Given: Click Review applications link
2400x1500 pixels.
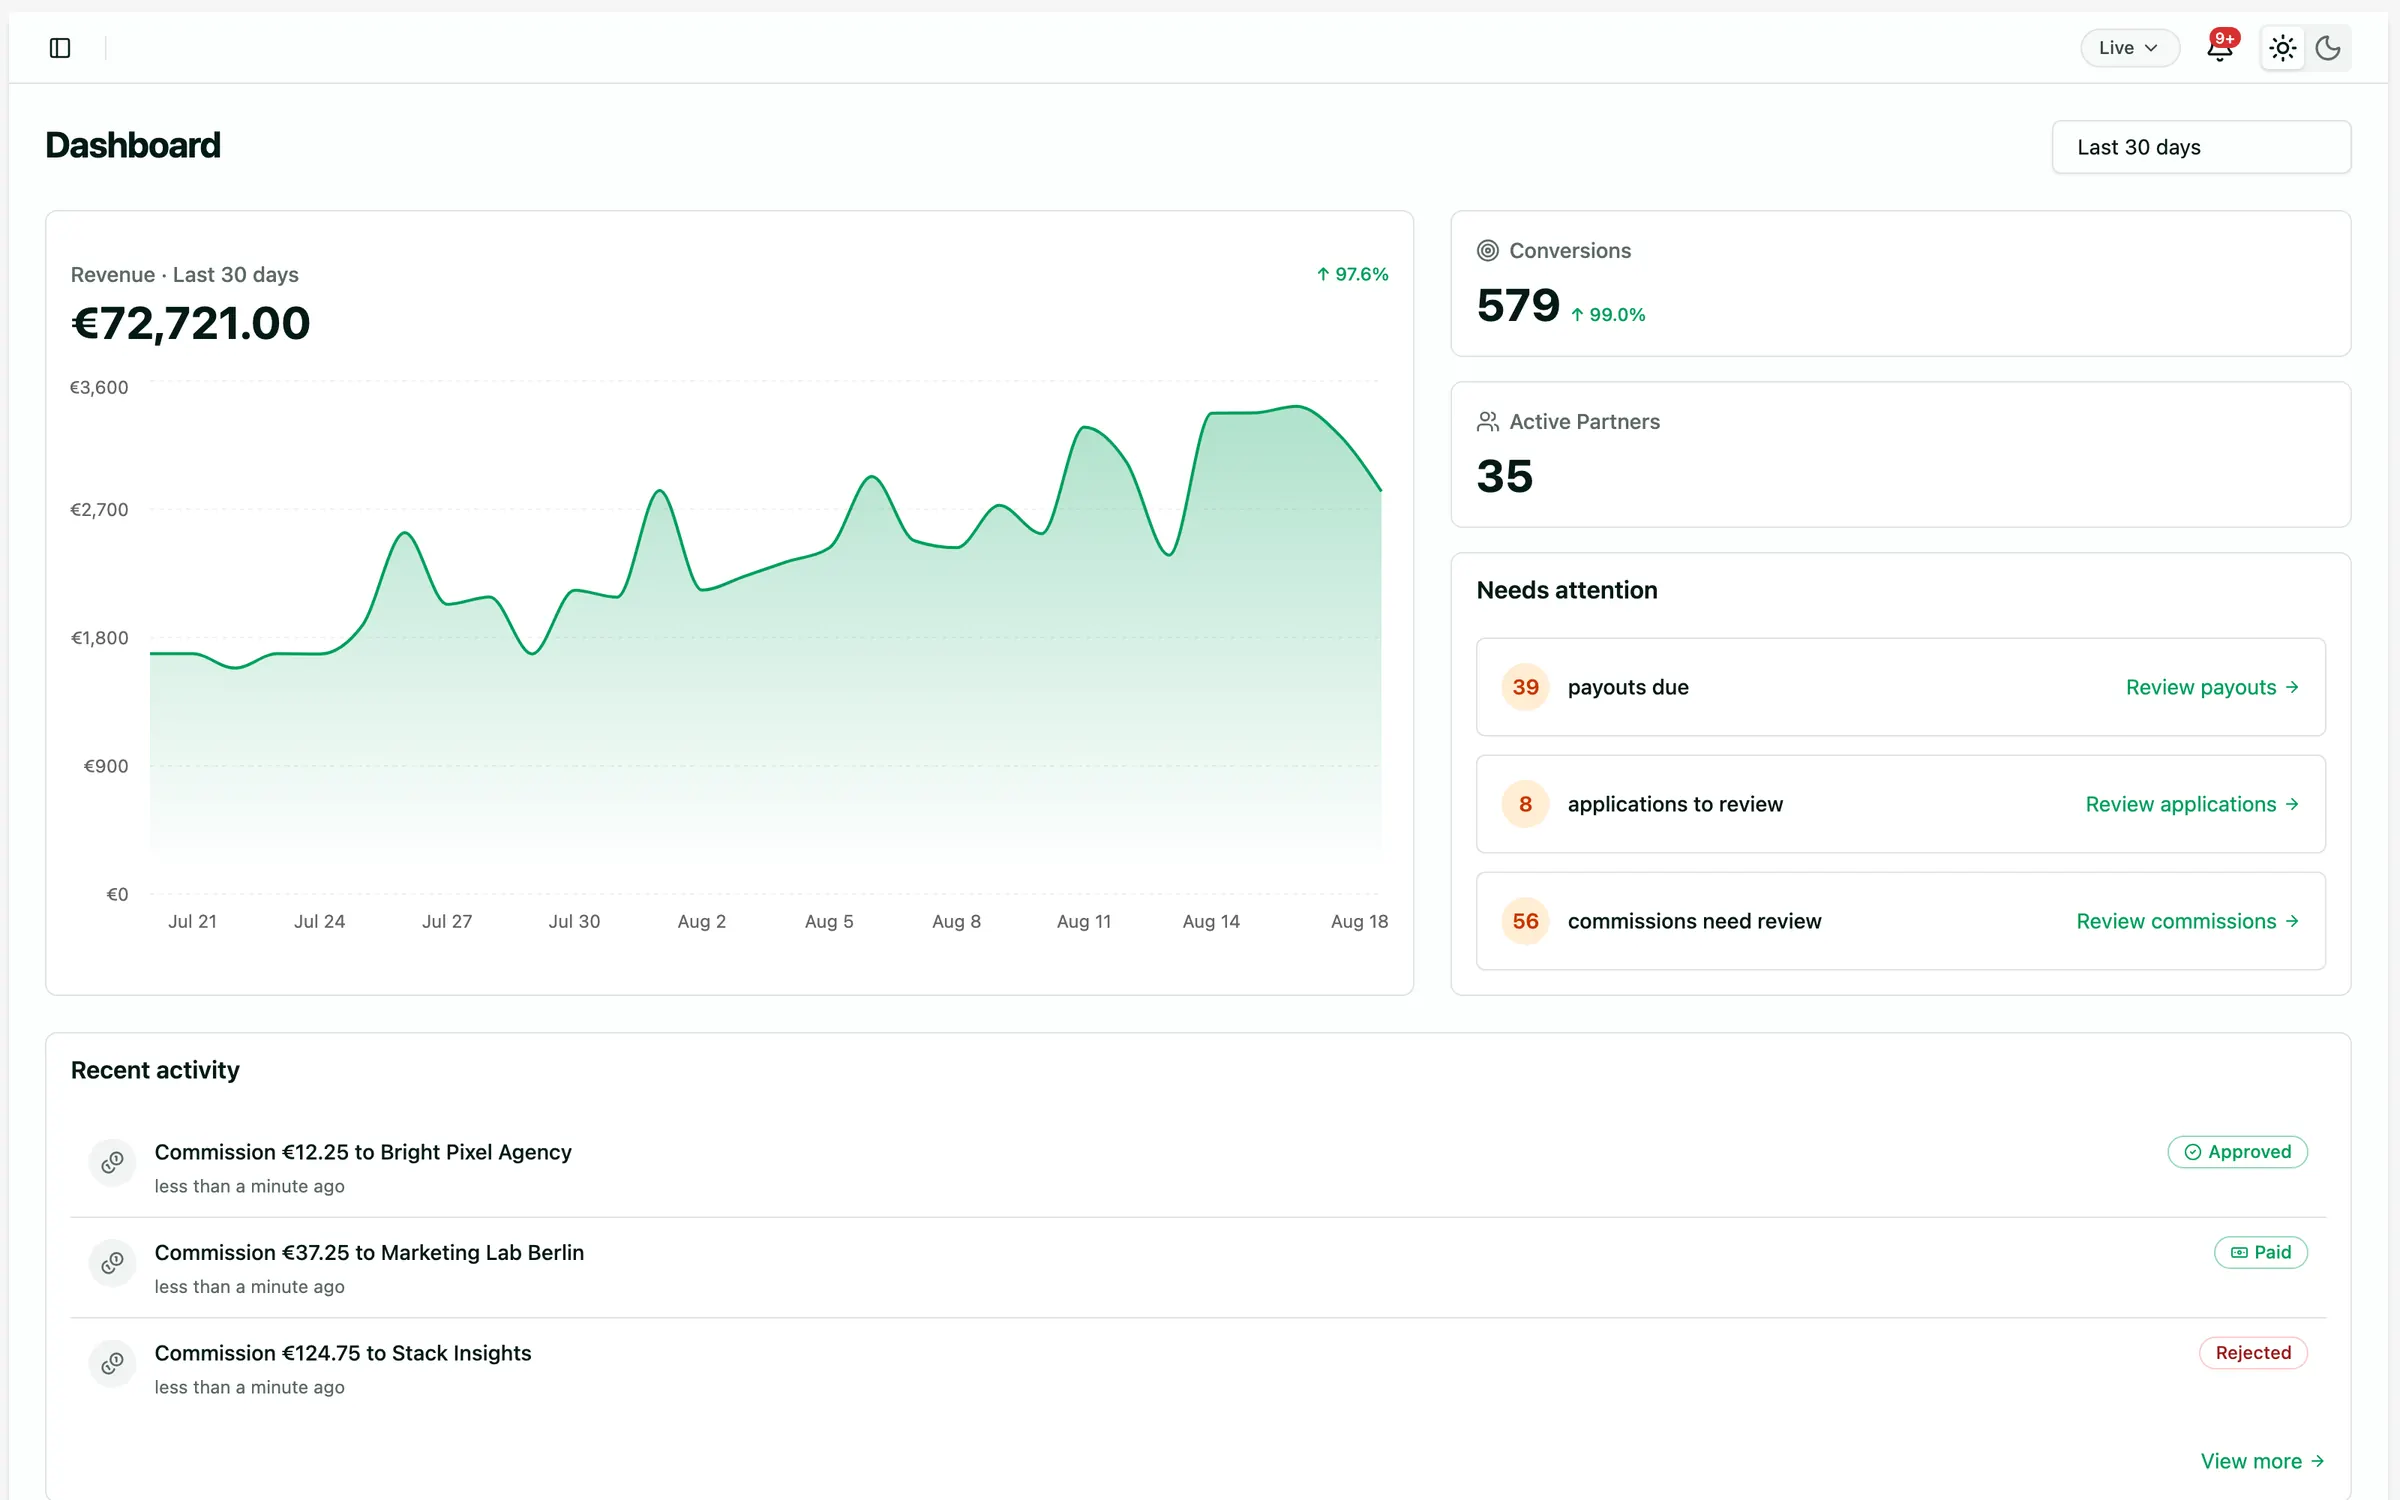Looking at the screenshot, I should coord(2192,804).
